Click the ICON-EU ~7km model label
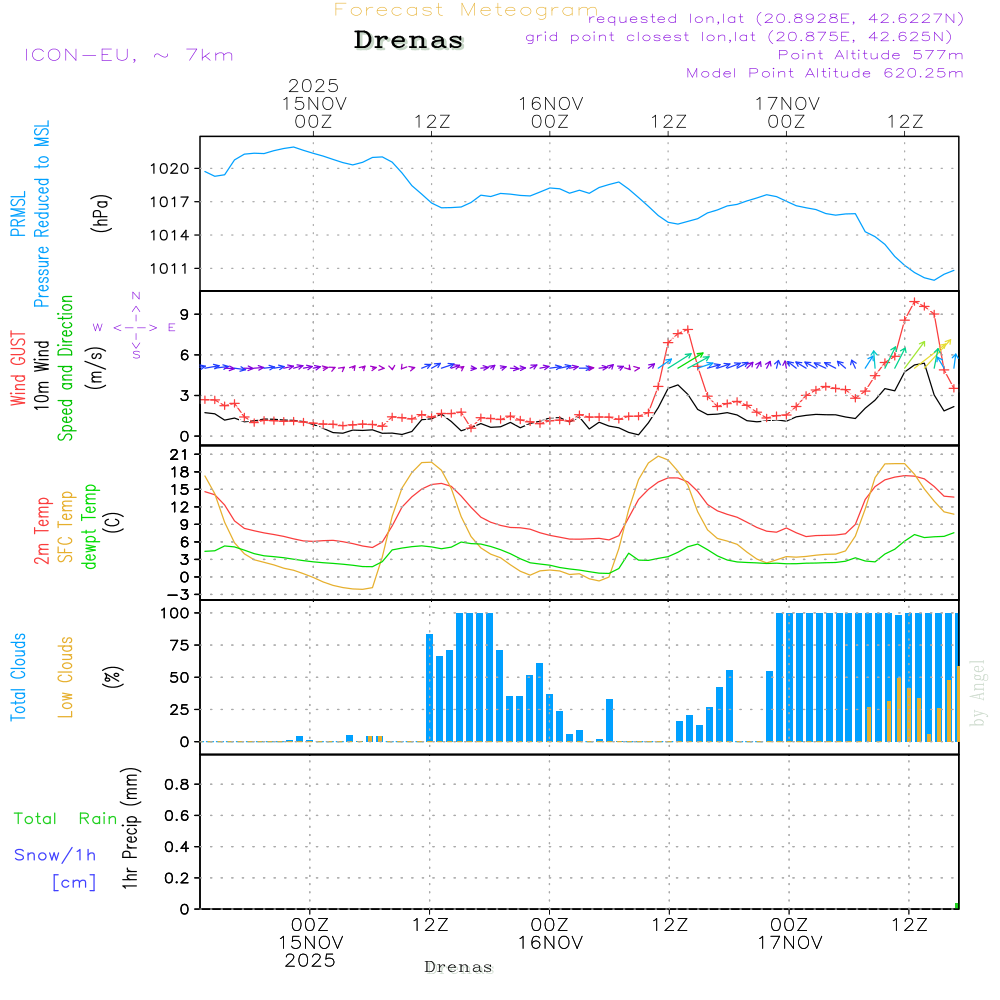The image size is (1000, 1000). click(x=128, y=55)
